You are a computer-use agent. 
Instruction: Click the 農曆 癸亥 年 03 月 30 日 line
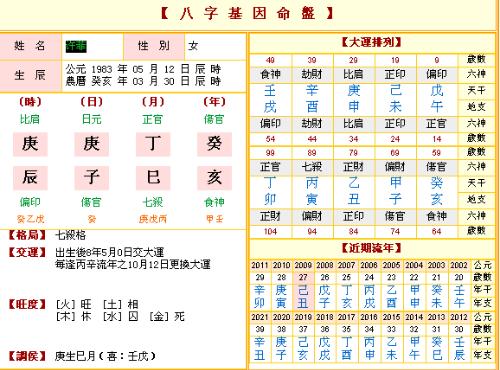click(143, 81)
